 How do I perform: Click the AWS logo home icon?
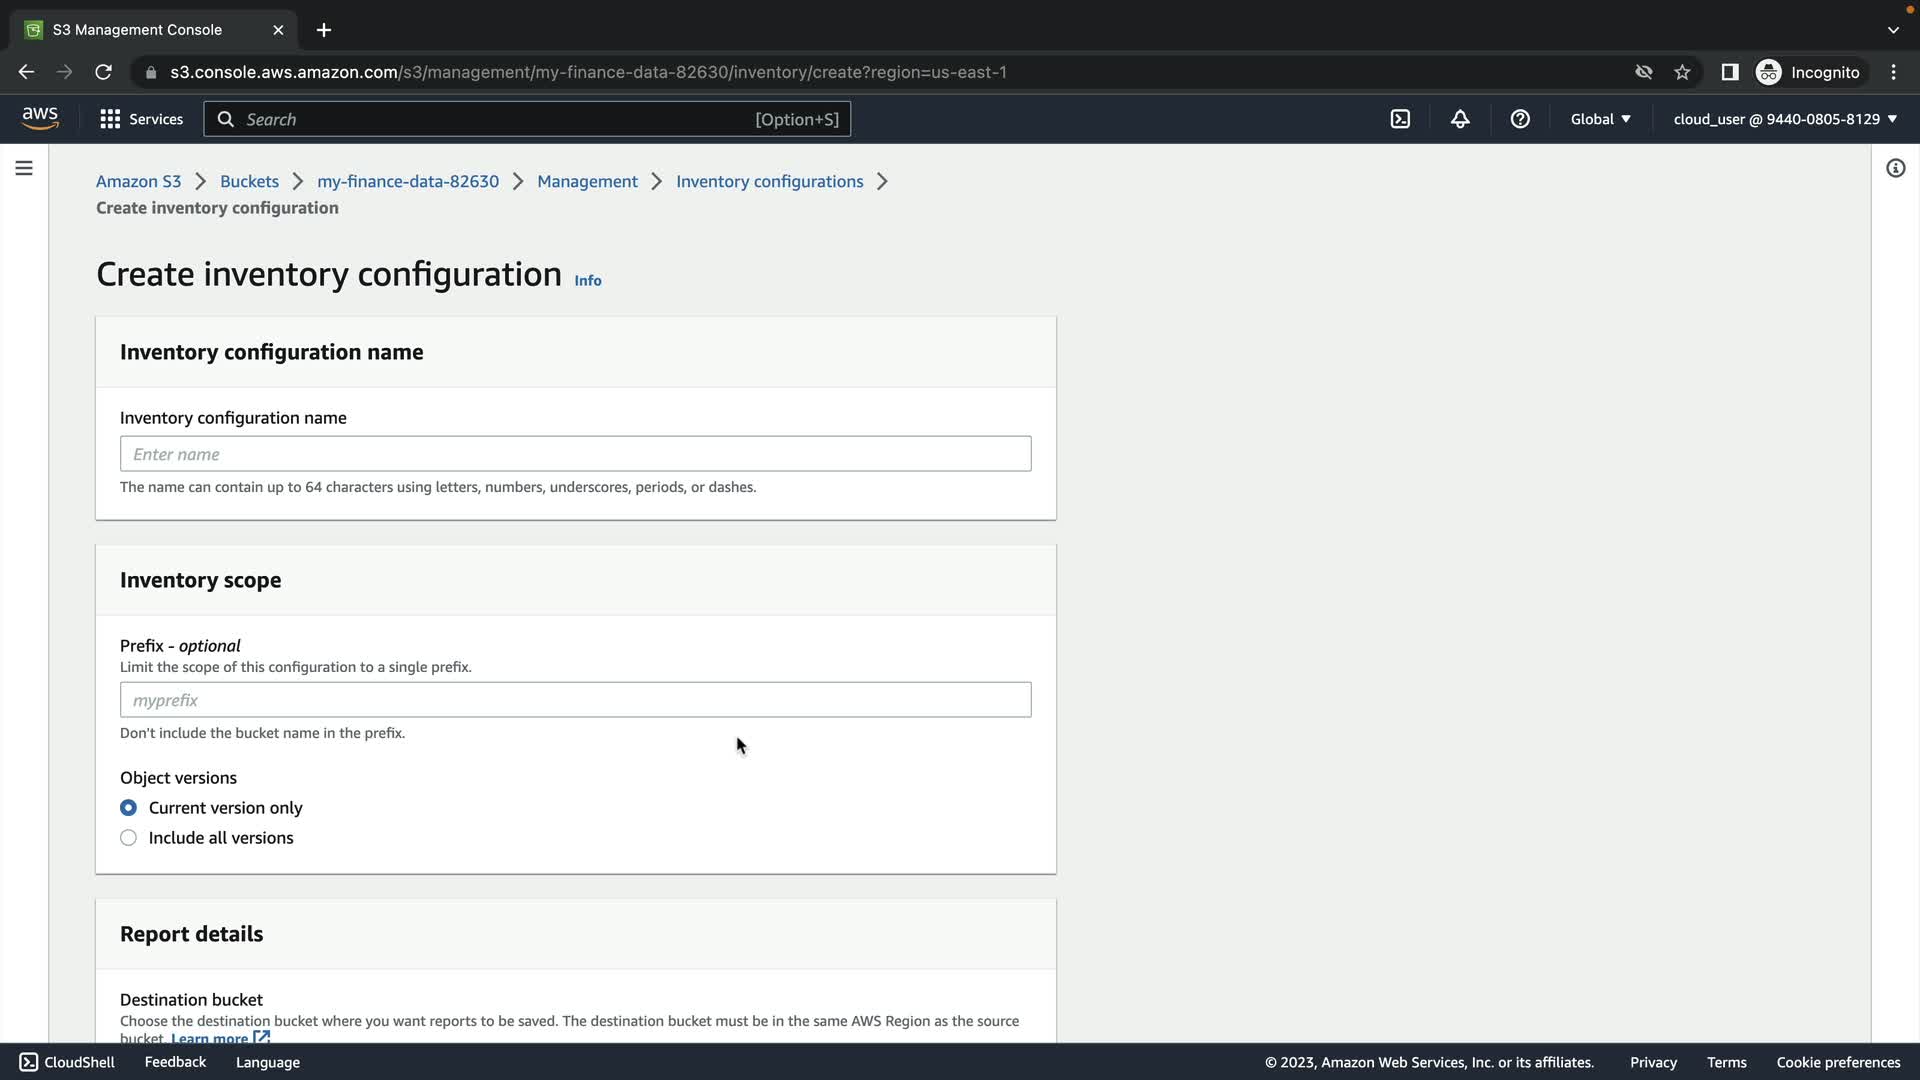pyautogui.click(x=40, y=118)
